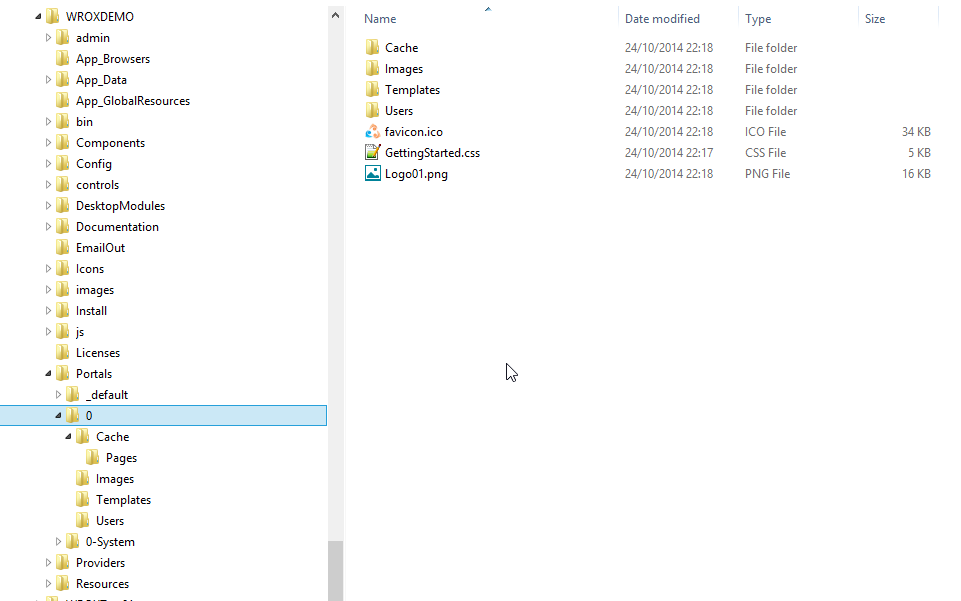The width and height of the screenshot is (961, 601).
Task: Select the Templates tree item under 0
Action: [123, 500]
